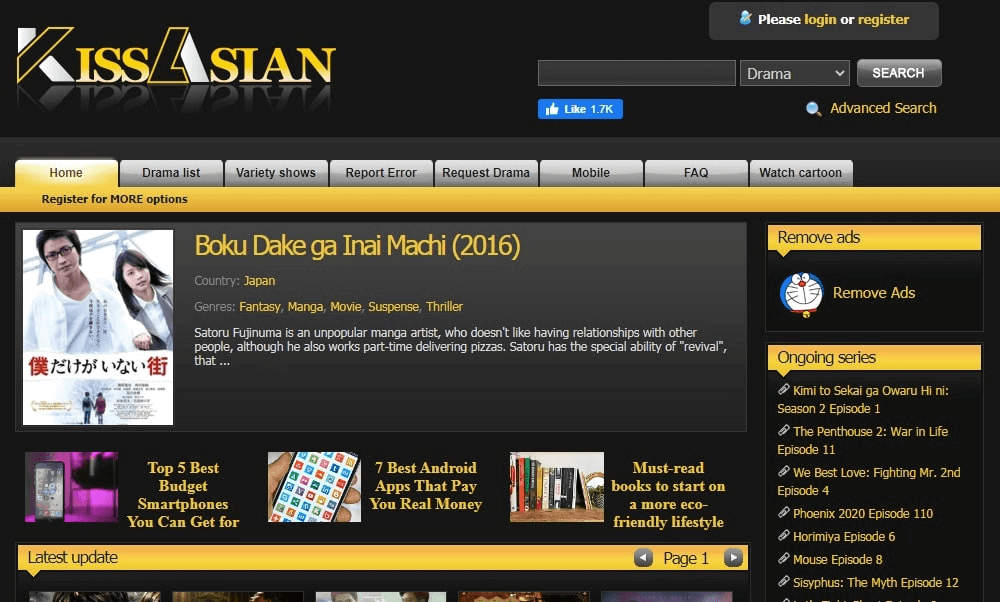Click the search text input field

click(636, 73)
